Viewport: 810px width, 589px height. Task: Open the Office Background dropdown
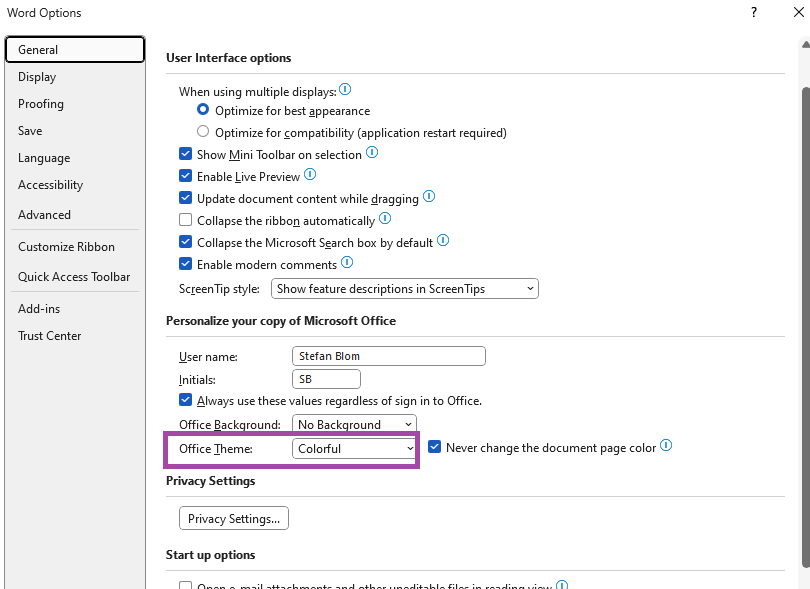coord(355,425)
